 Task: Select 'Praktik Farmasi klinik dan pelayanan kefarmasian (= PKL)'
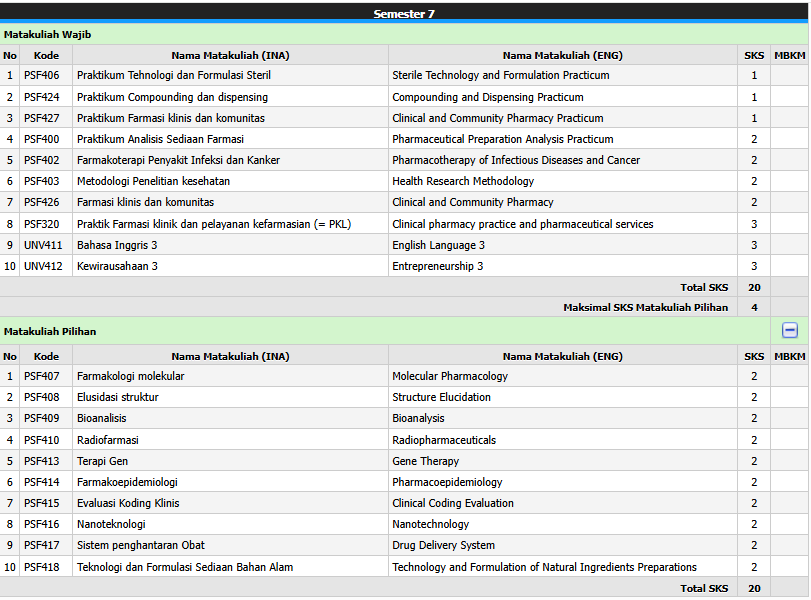click(214, 224)
